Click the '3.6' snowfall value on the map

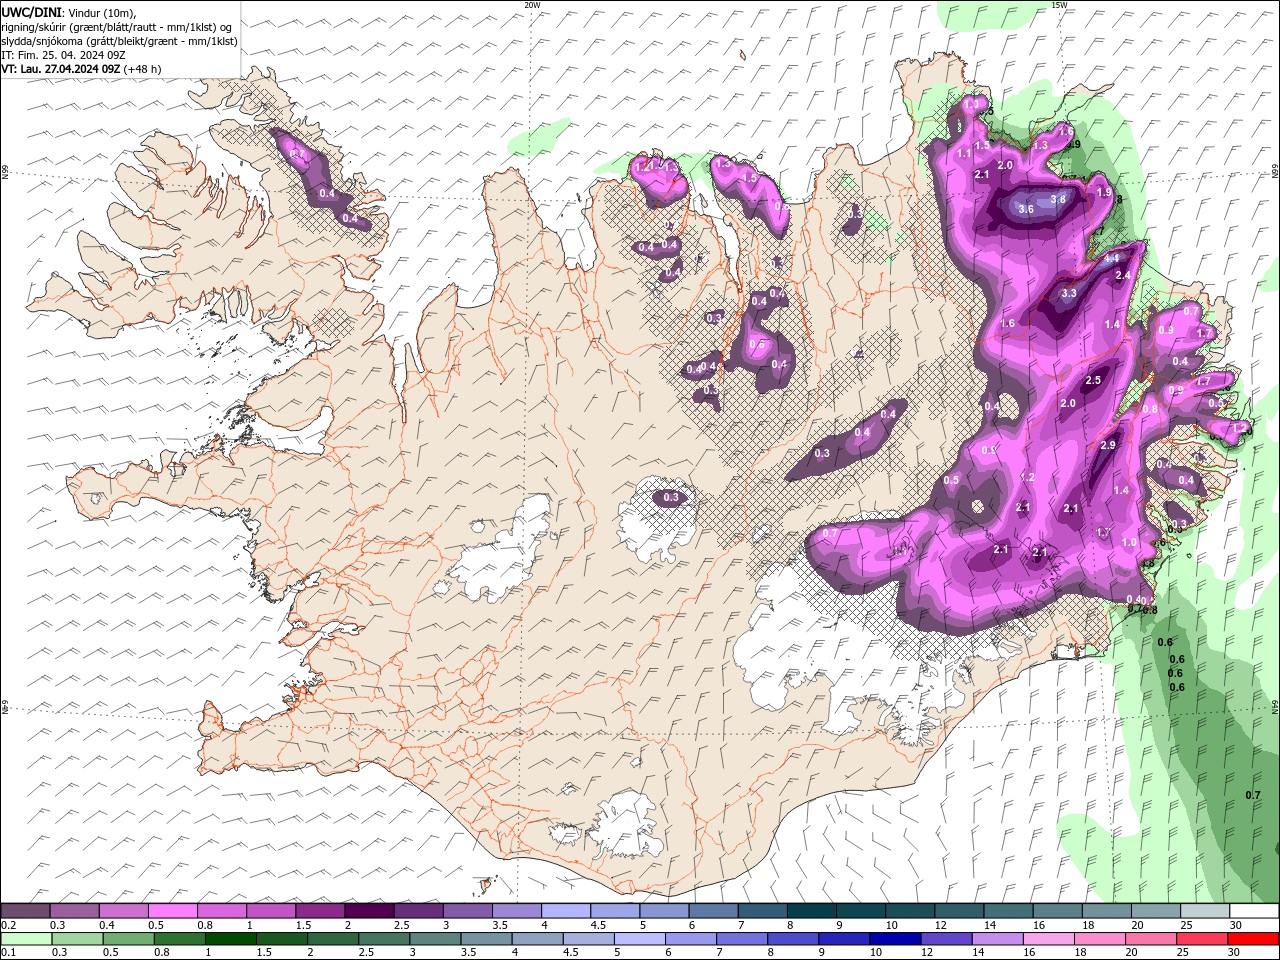click(1026, 209)
